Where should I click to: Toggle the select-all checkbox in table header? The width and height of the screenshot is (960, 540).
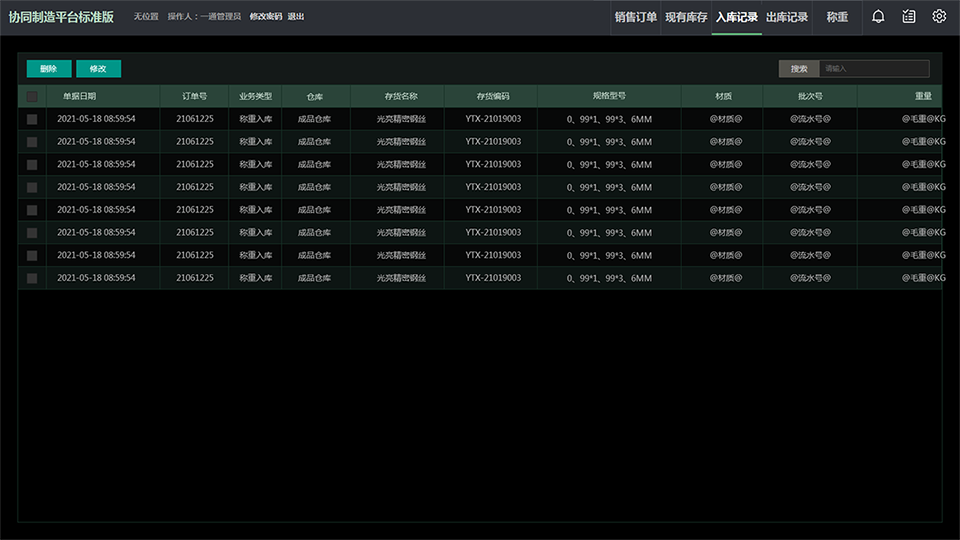coord(32,97)
